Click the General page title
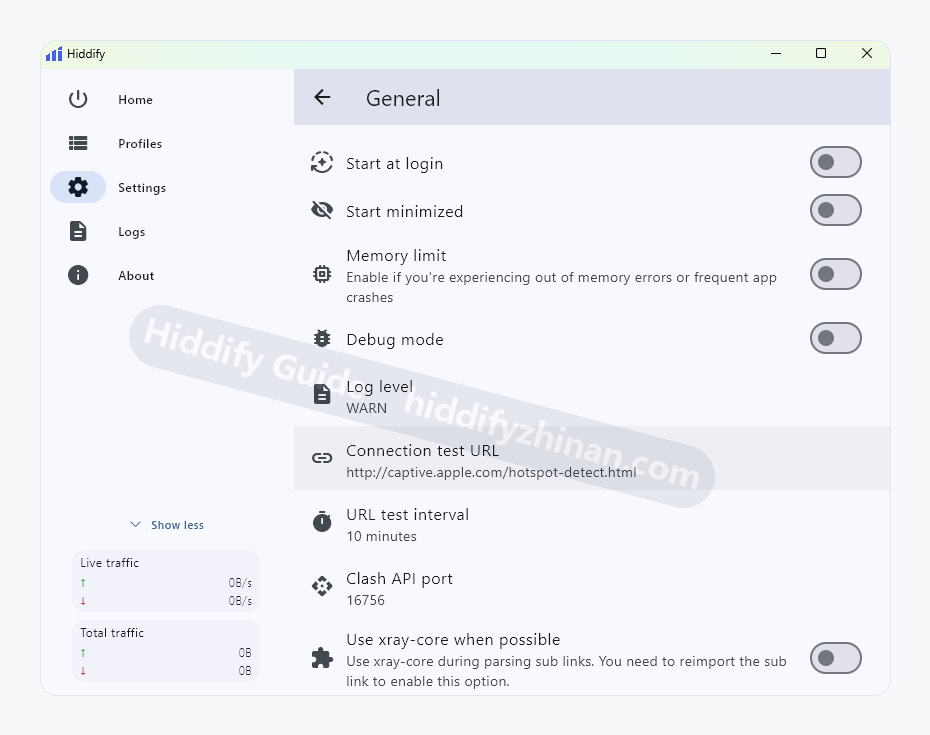Screen dimensions: 930x735 point(403,98)
